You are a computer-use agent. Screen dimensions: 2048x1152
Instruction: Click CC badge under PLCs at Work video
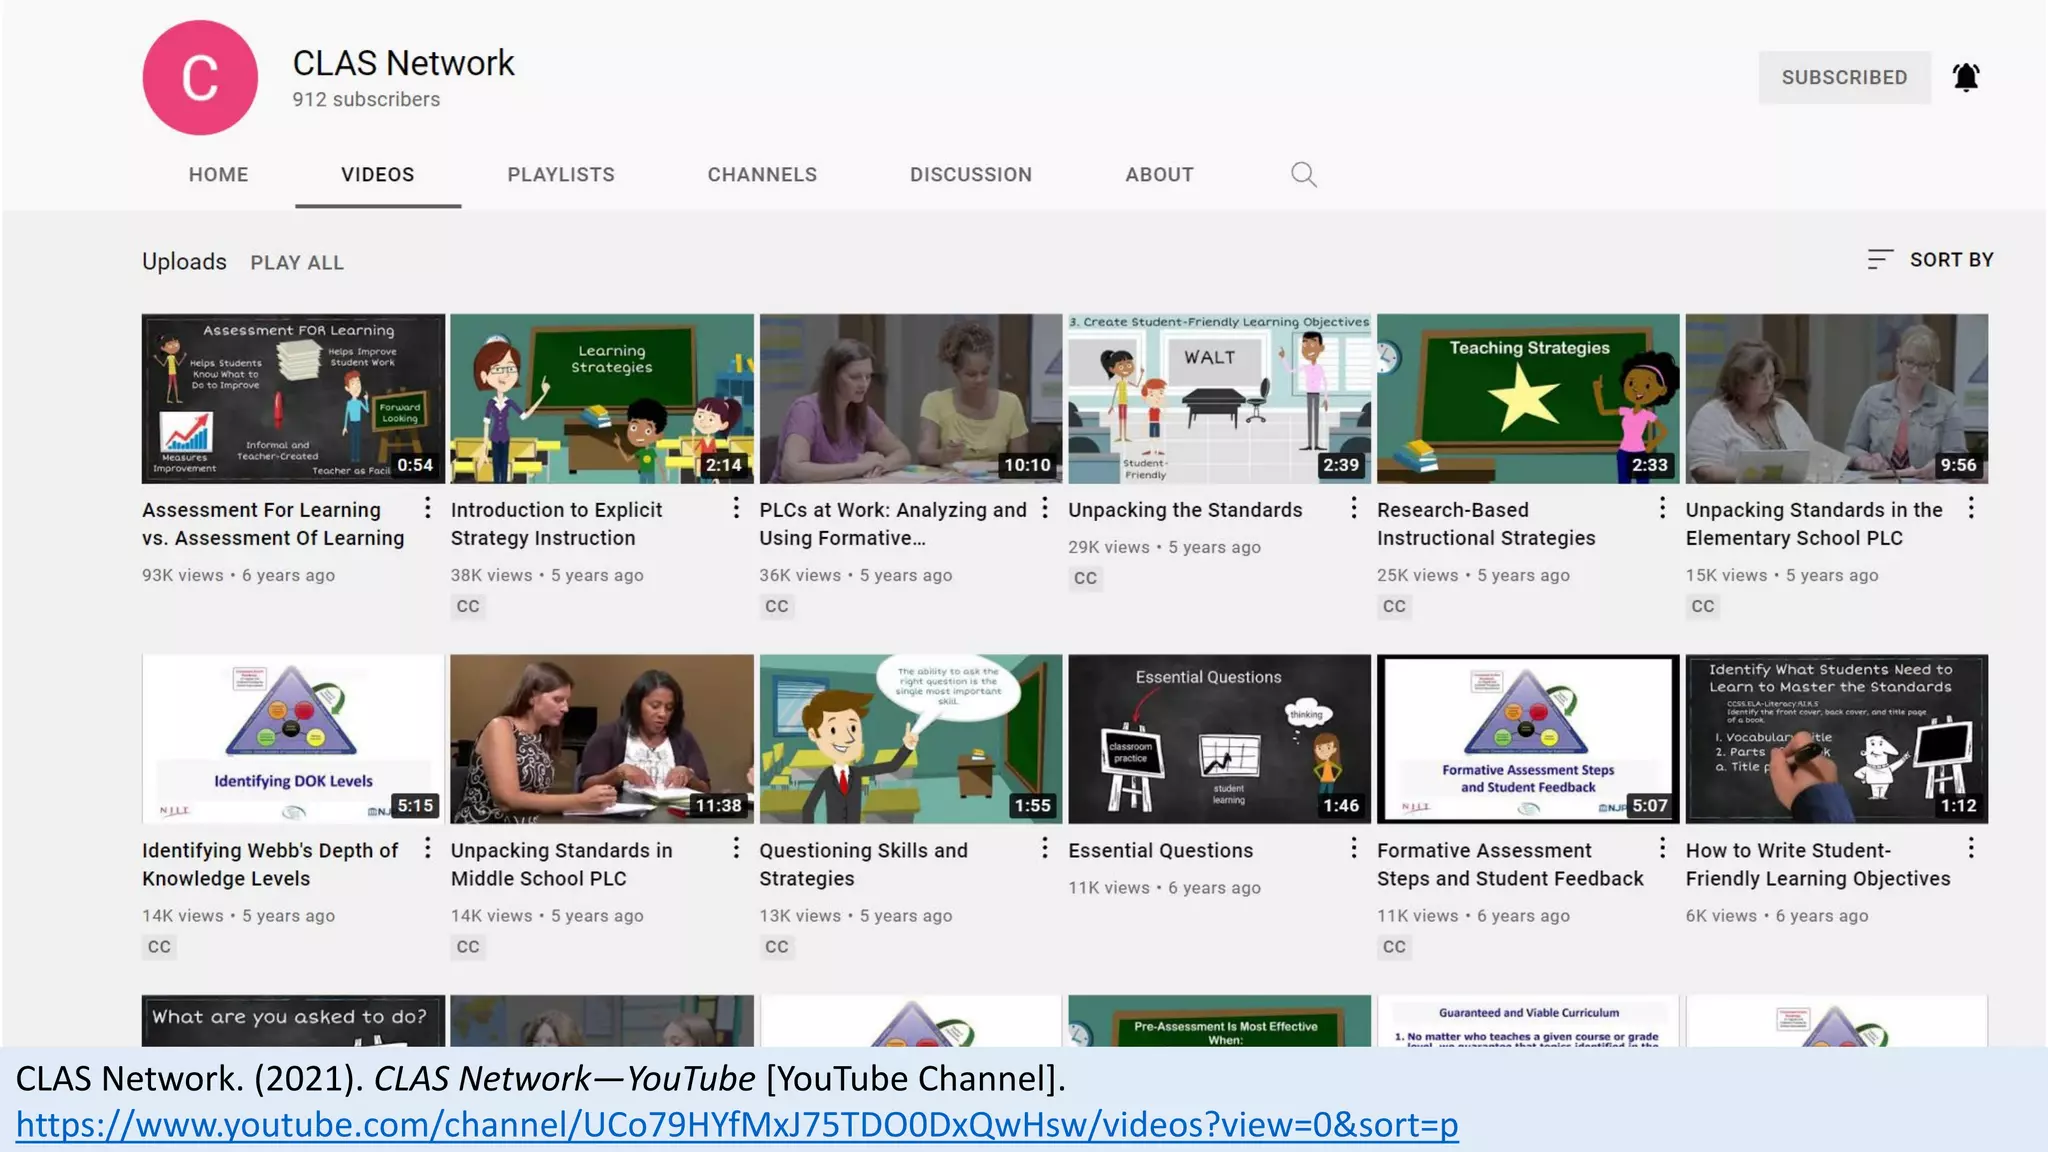[x=777, y=606]
